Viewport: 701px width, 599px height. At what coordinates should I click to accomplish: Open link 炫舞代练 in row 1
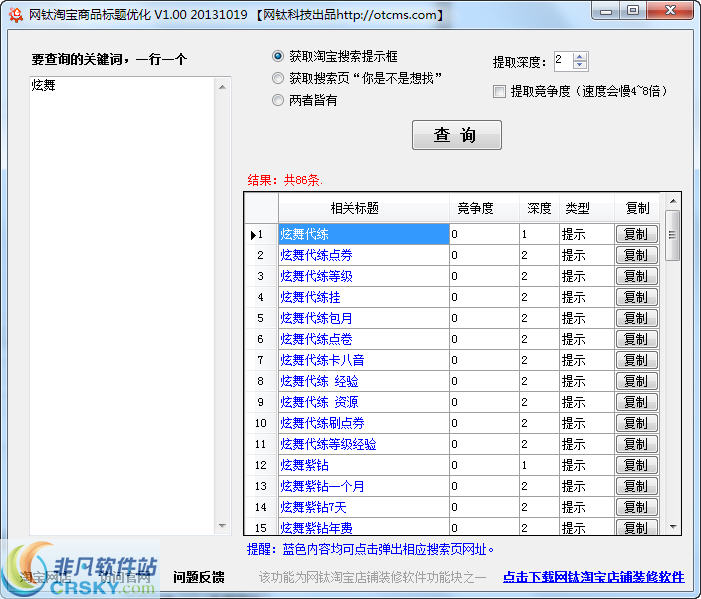[x=304, y=234]
